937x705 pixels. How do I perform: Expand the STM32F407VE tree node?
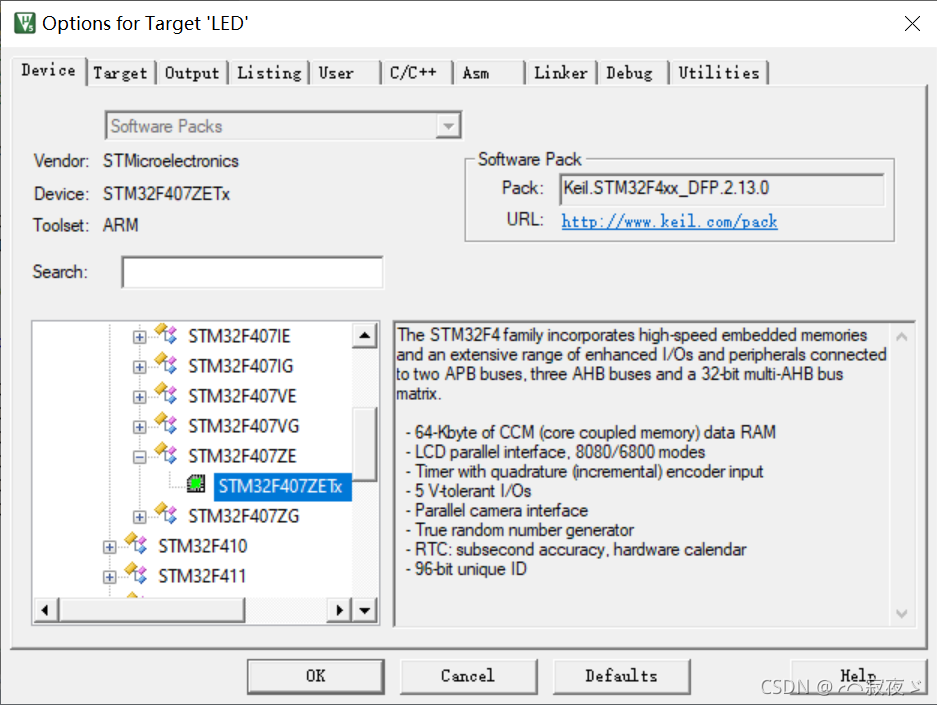coord(139,397)
